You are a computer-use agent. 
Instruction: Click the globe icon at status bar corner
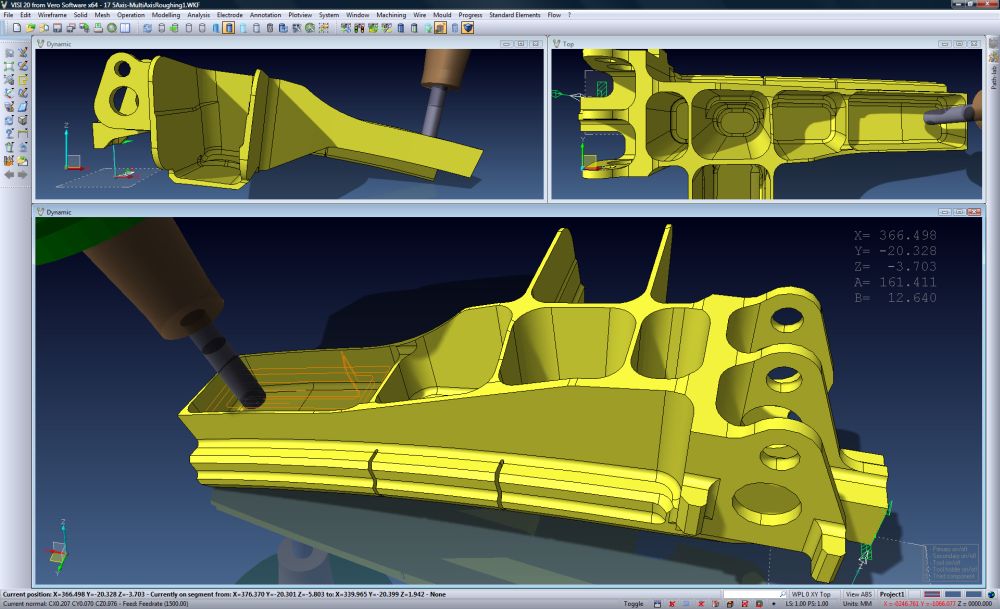[992, 595]
